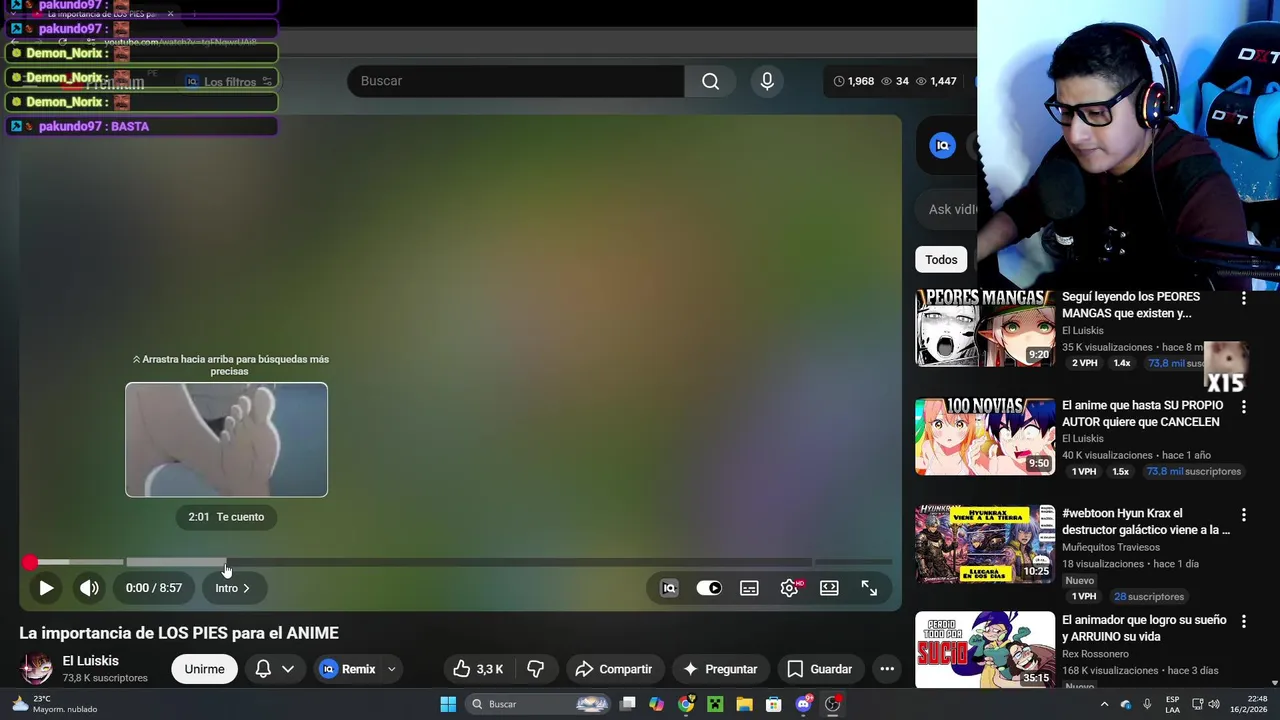1280x720 pixels.
Task: Click the notification bell icon
Action: point(263,669)
